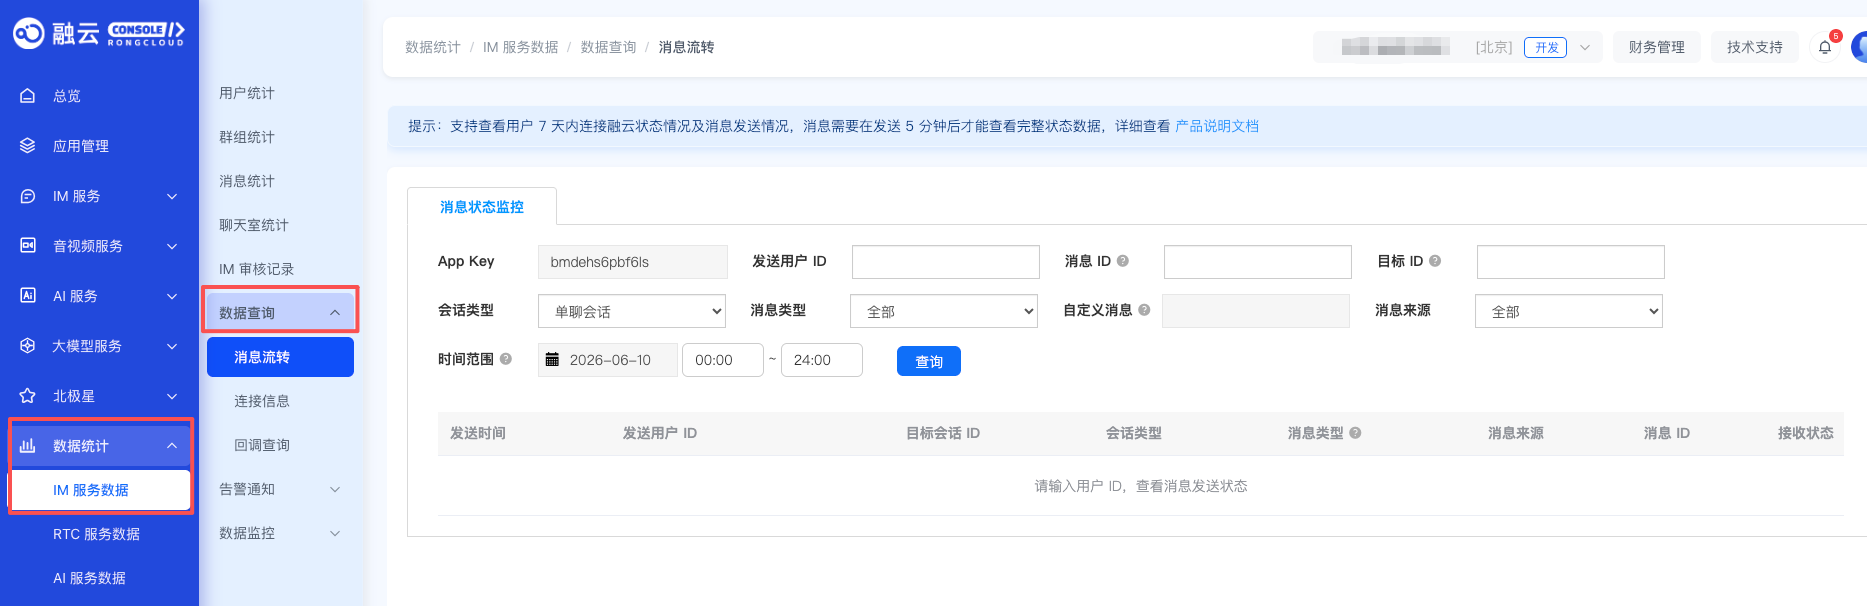Click the IM 服务数据 breadcrumb

pyautogui.click(x=521, y=47)
